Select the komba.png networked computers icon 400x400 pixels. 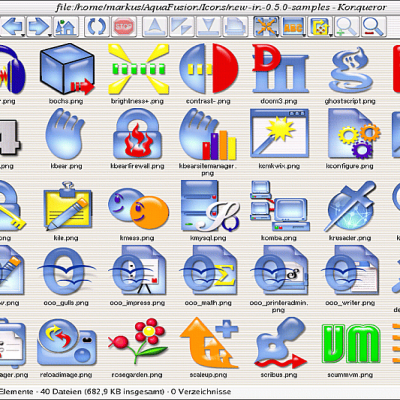(280, 206)
